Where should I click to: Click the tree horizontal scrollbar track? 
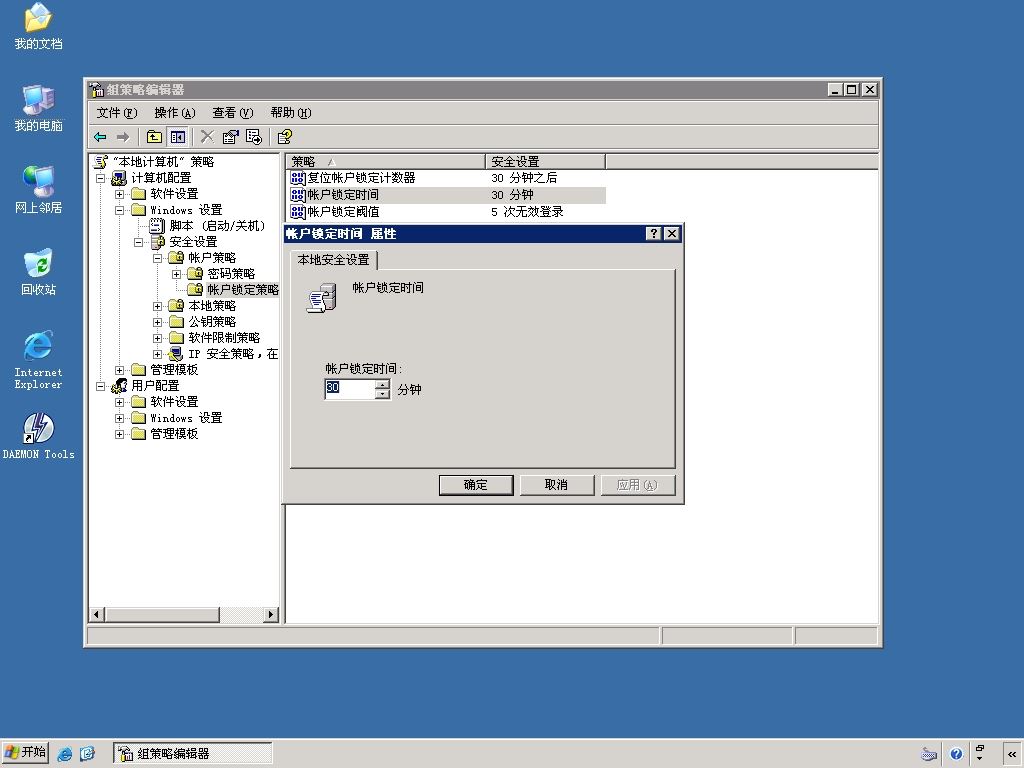click(x=242, y=615)
